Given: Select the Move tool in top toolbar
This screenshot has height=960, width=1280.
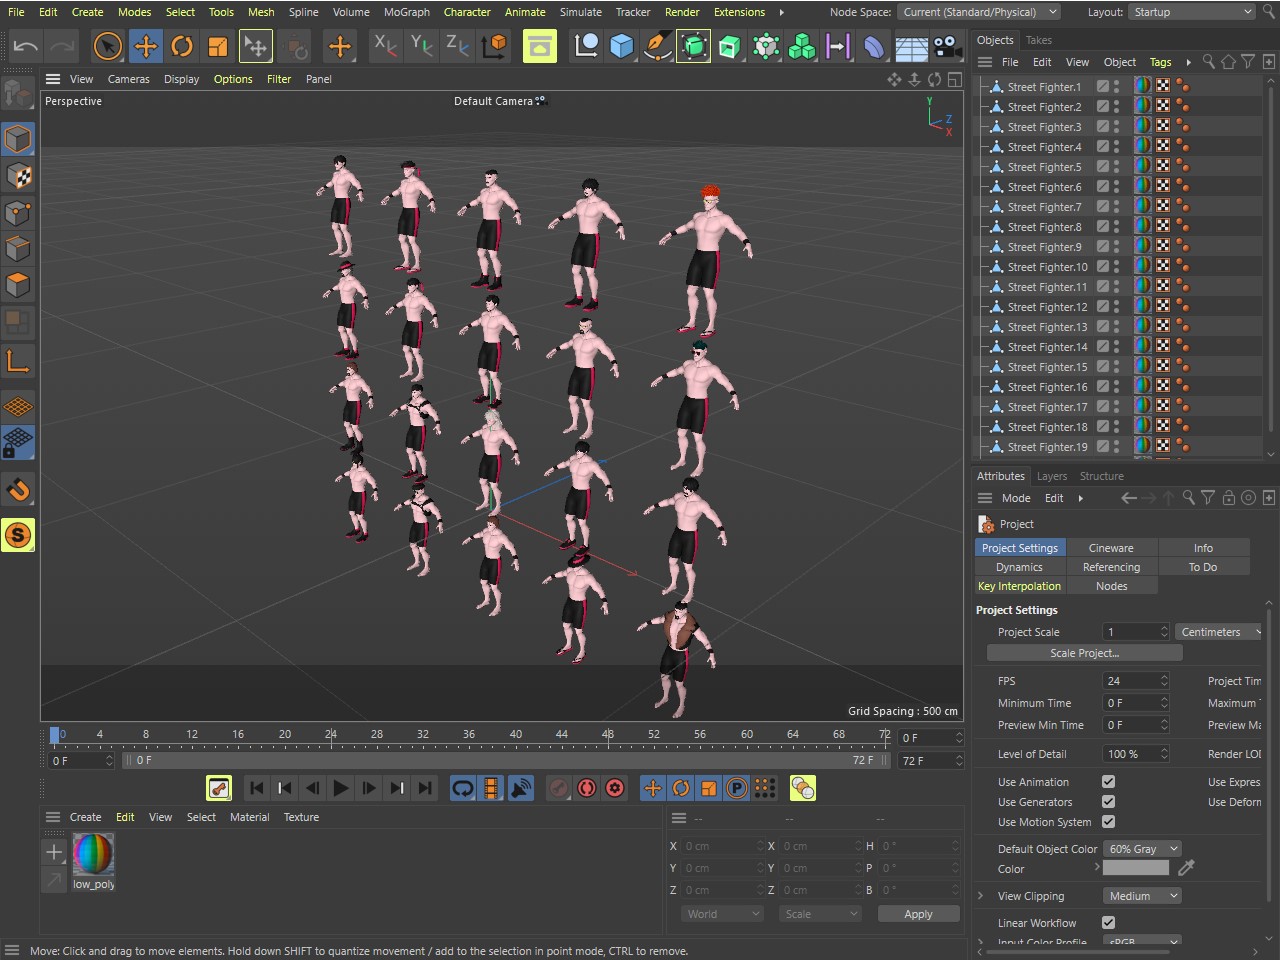Looking at the screenshot, I should coord(145,46).
